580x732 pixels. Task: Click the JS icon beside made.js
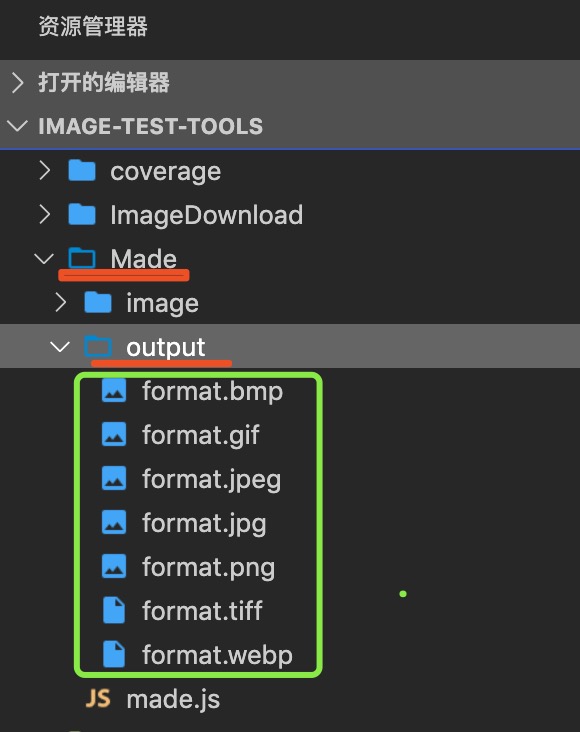98,699
